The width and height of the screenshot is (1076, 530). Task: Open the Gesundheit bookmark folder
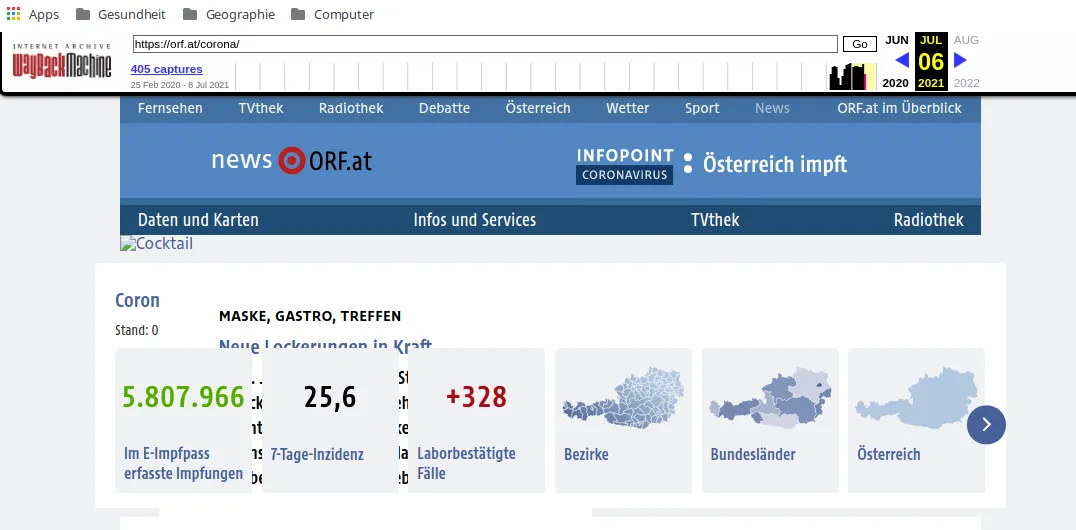(x=121, y=14)
